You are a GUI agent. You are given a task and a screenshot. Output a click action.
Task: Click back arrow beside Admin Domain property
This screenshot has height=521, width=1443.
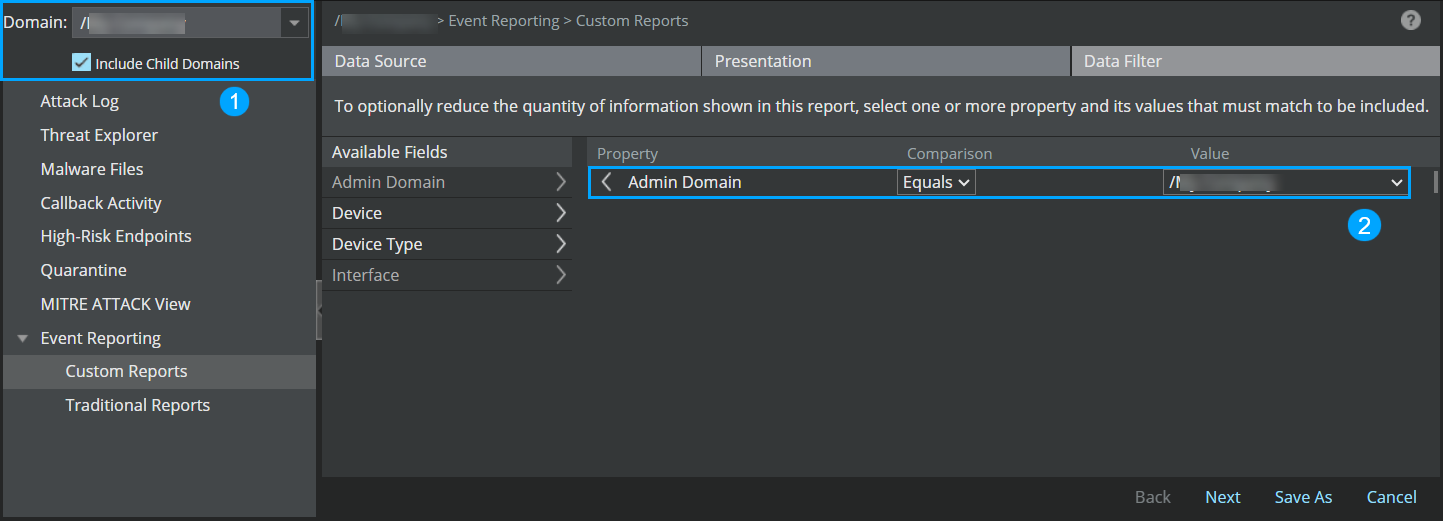point(607,182)
